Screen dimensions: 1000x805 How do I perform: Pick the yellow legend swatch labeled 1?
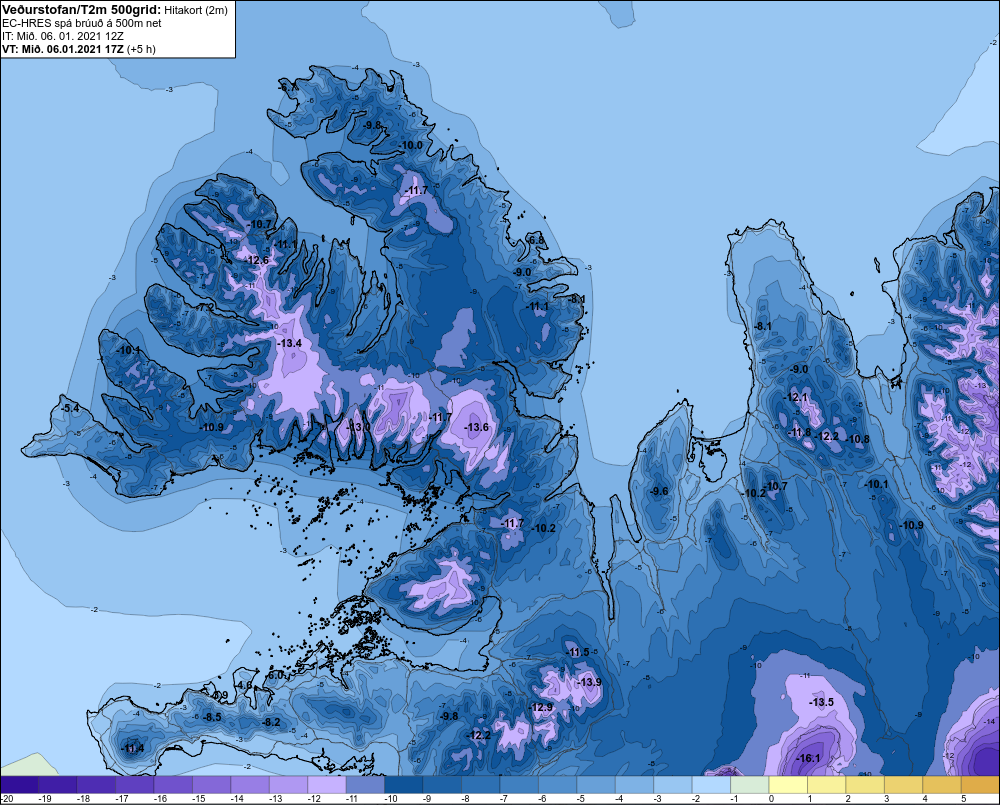click(827, 784)
